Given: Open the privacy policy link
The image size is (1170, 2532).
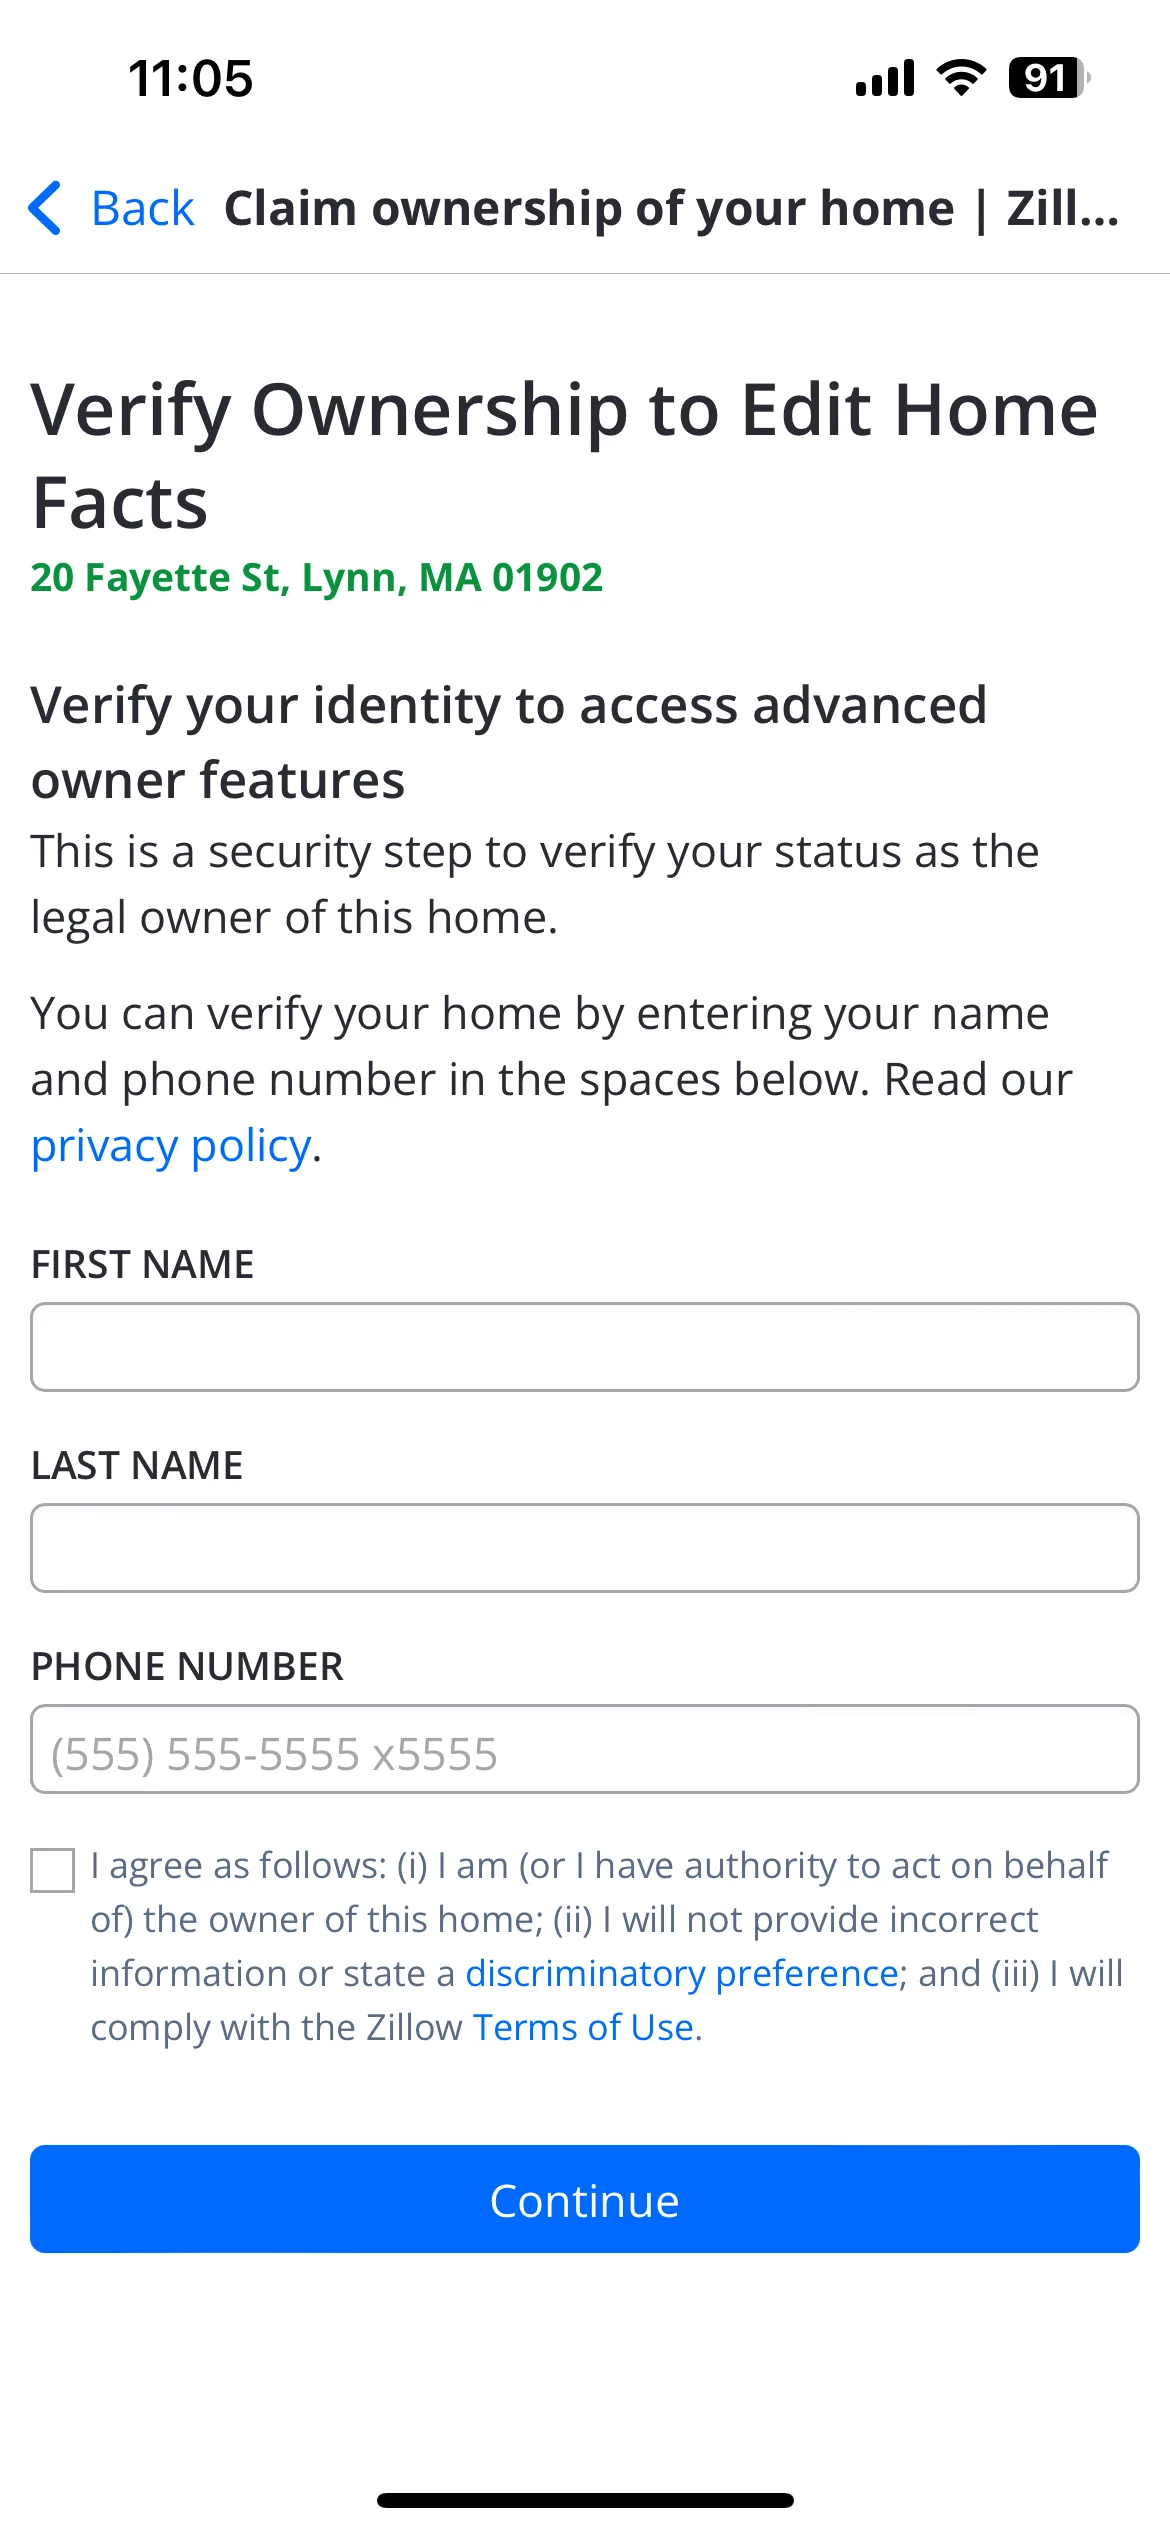Looking at the screenshot, I should [171, 1146].
